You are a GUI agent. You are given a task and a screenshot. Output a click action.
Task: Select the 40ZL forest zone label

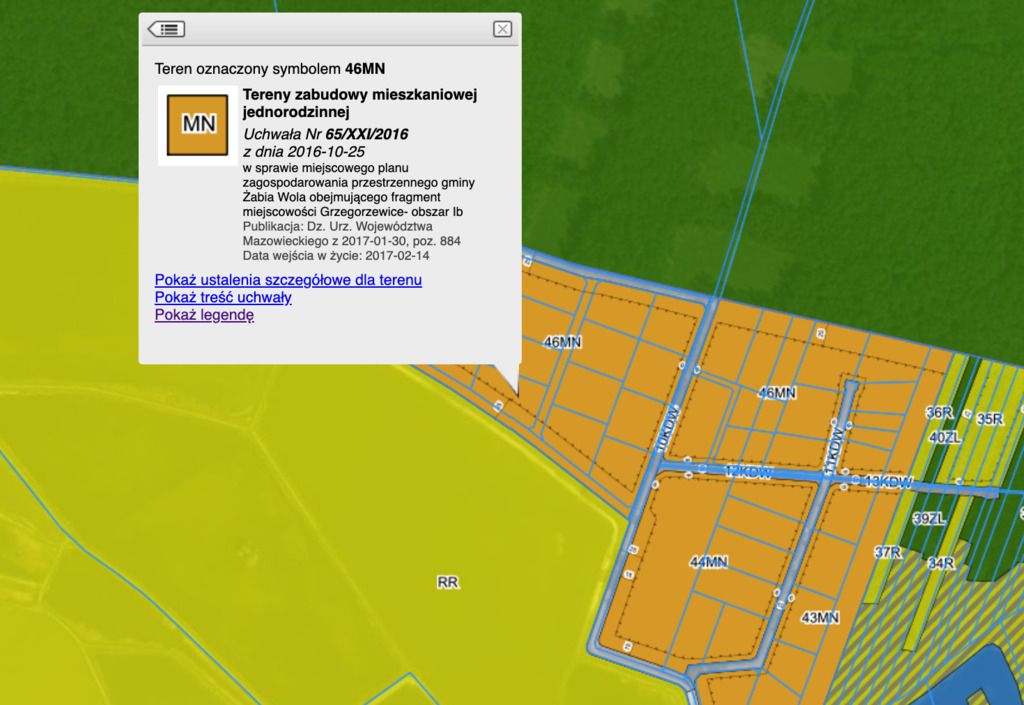pyautogui.click(x=944, y=438)
